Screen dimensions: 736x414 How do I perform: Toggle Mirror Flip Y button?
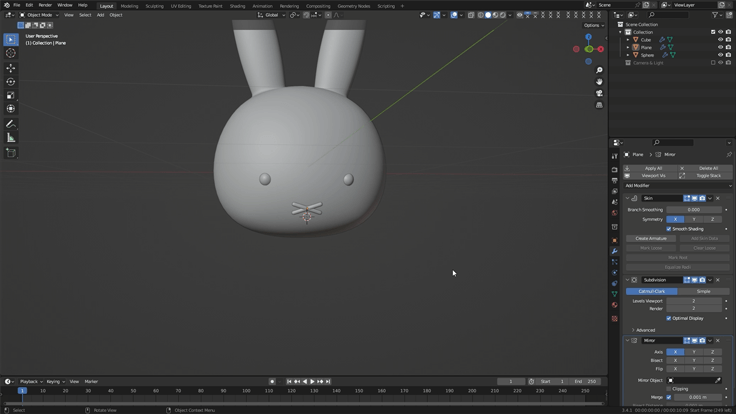(x=694, y=369)
